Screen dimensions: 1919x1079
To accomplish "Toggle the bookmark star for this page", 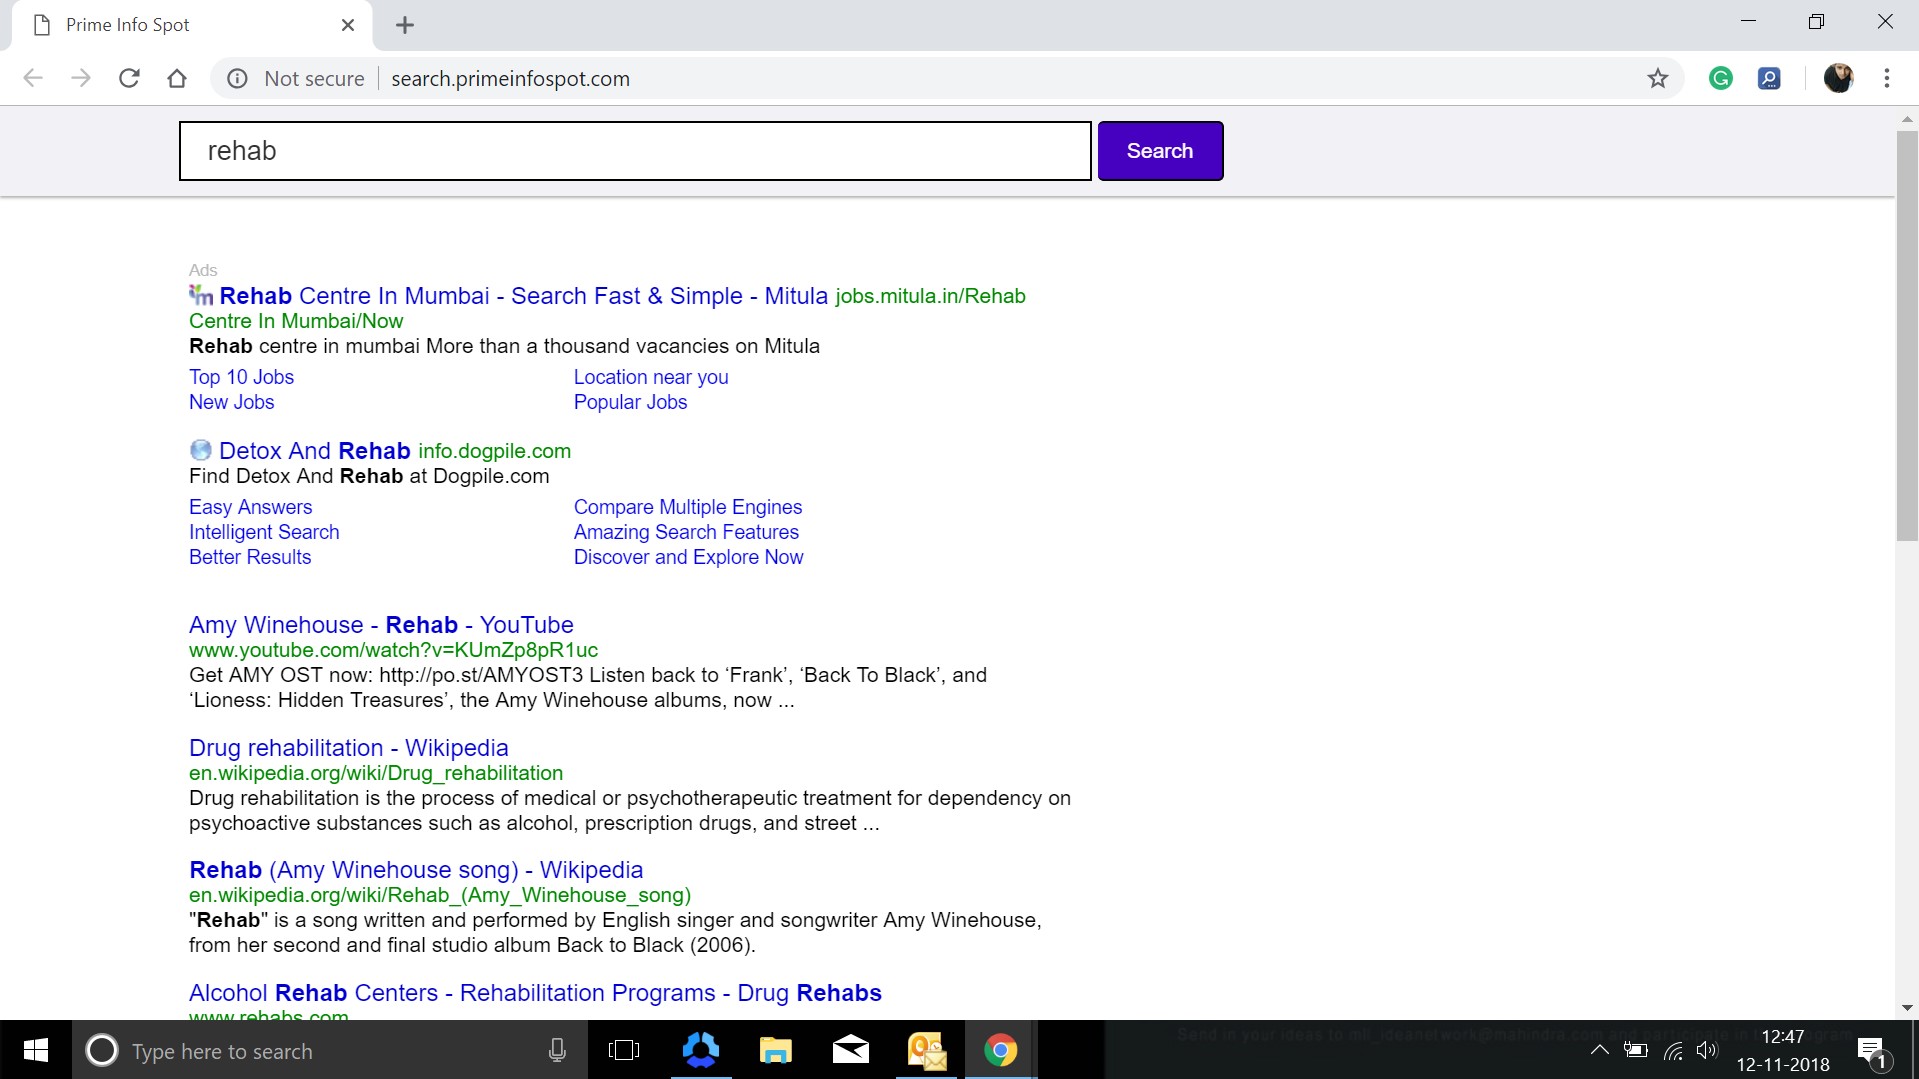I will [x=1658, y=78].
